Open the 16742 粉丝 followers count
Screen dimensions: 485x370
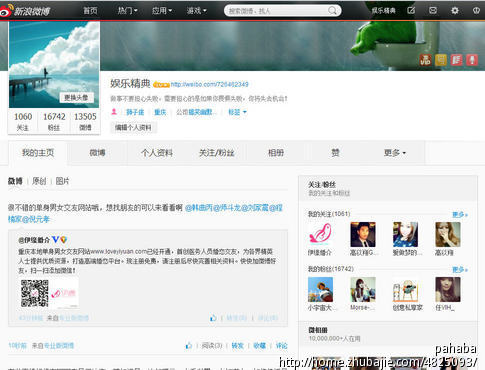(54, 121)
